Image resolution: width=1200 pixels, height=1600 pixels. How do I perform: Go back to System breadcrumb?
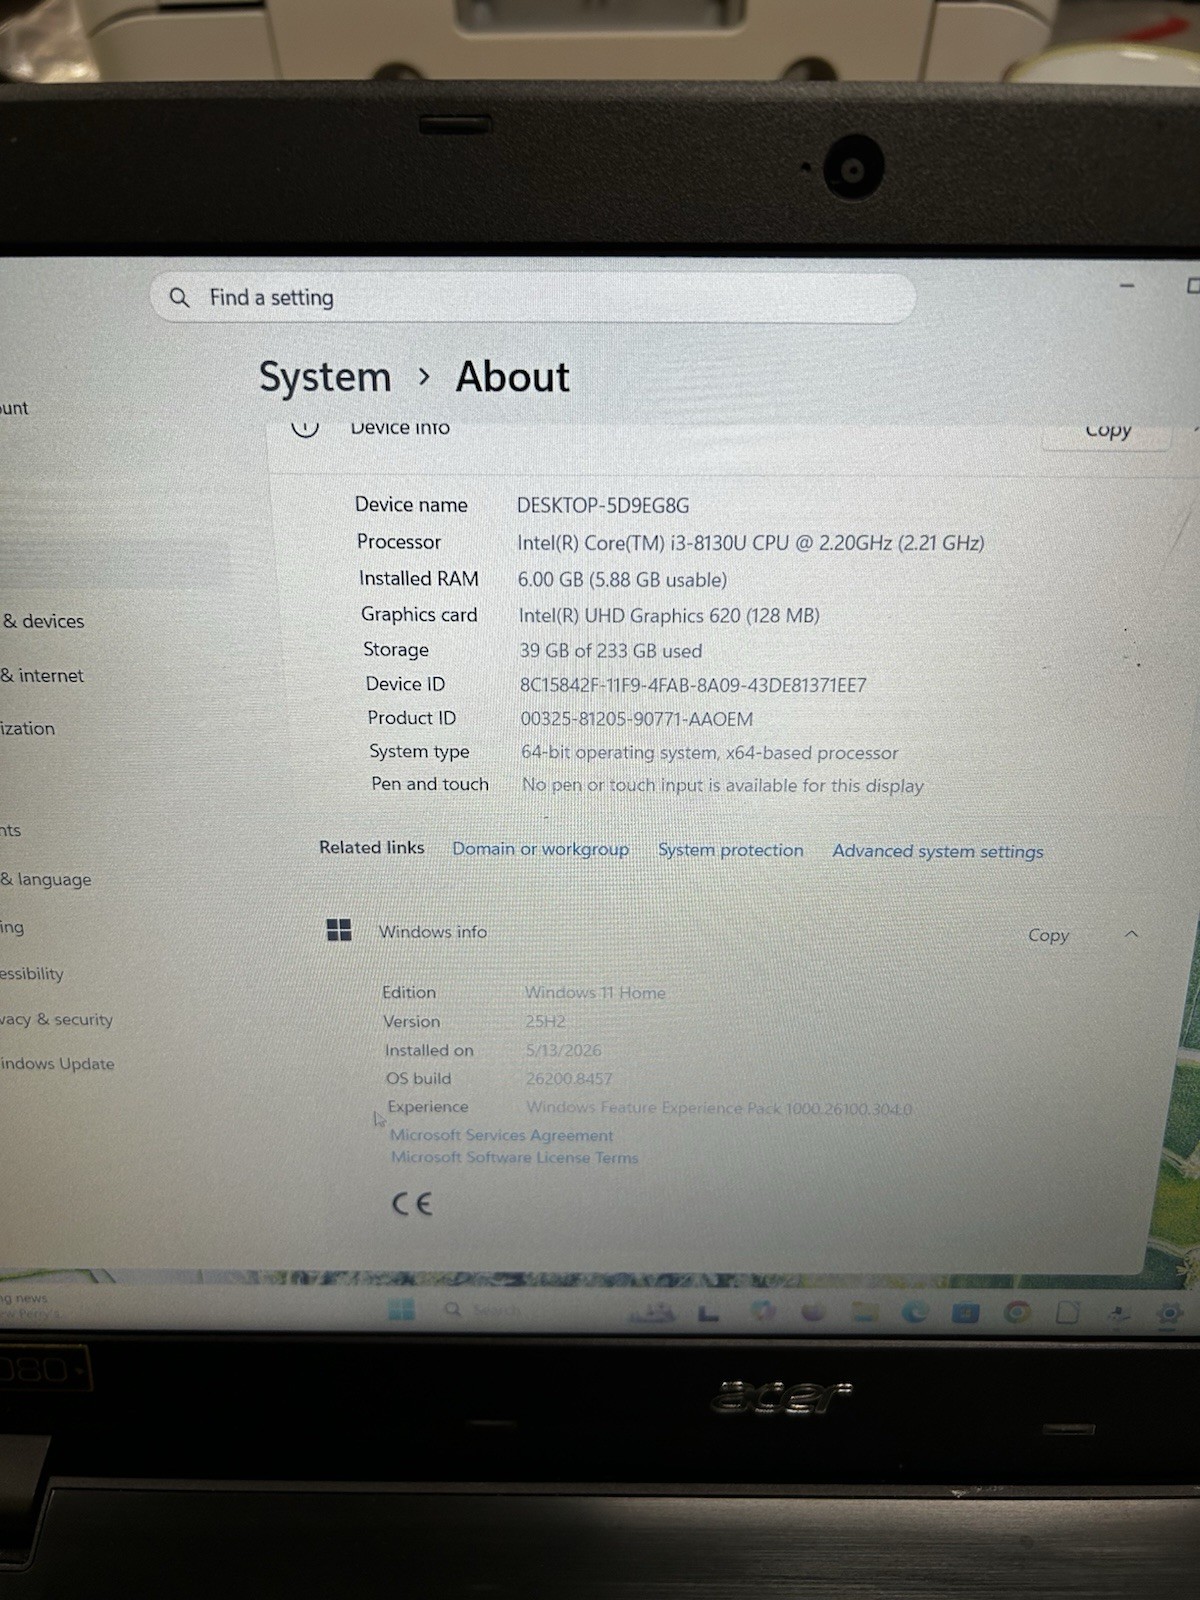click(325, 377)
